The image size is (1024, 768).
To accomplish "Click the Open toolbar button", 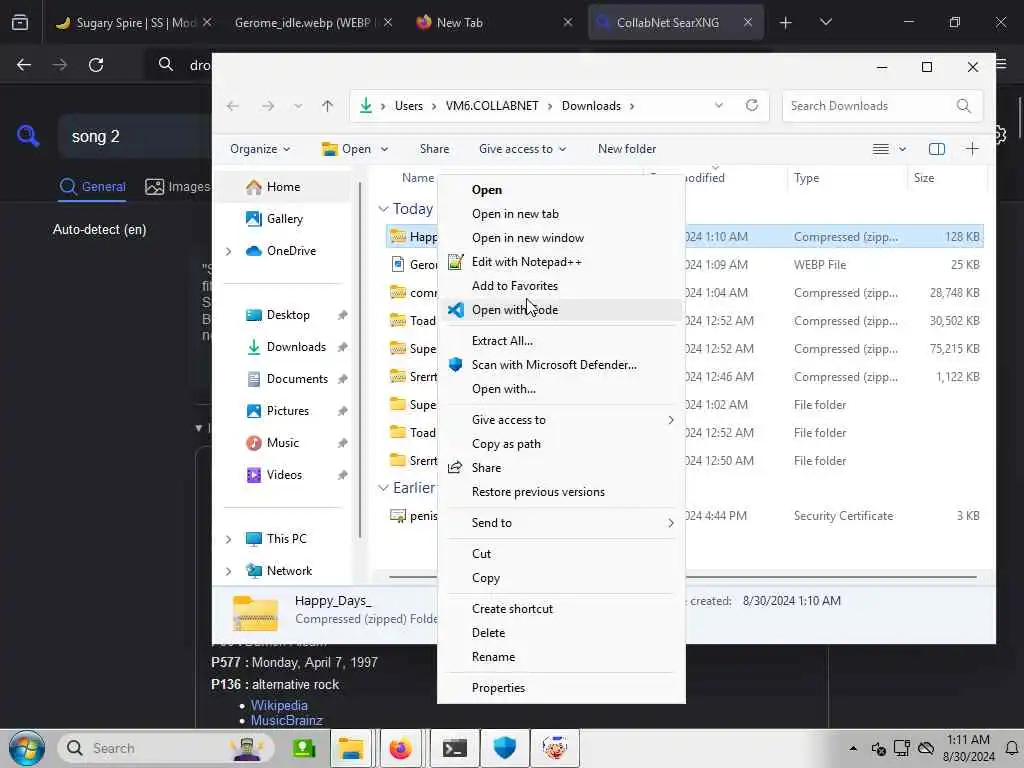I will (x=347, y=149).
